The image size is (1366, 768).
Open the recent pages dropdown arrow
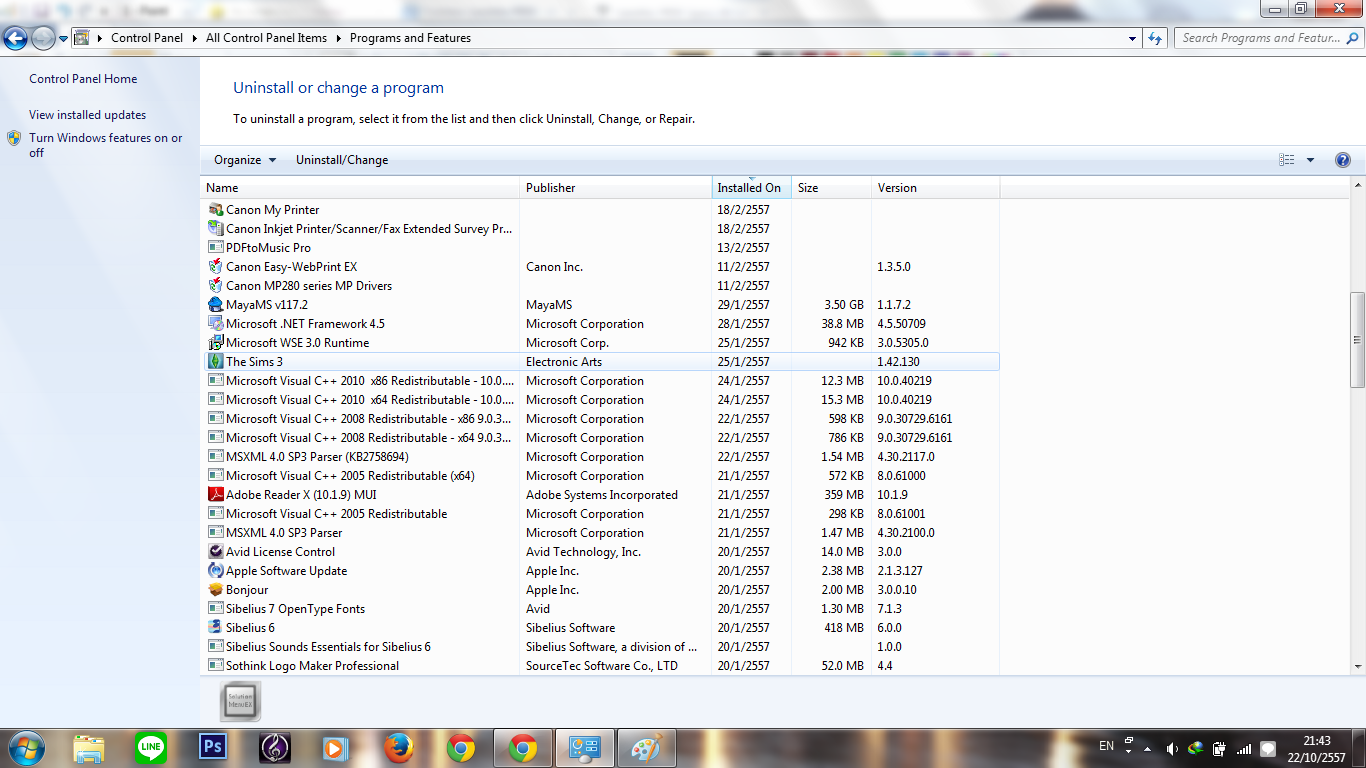click(64, 38)
